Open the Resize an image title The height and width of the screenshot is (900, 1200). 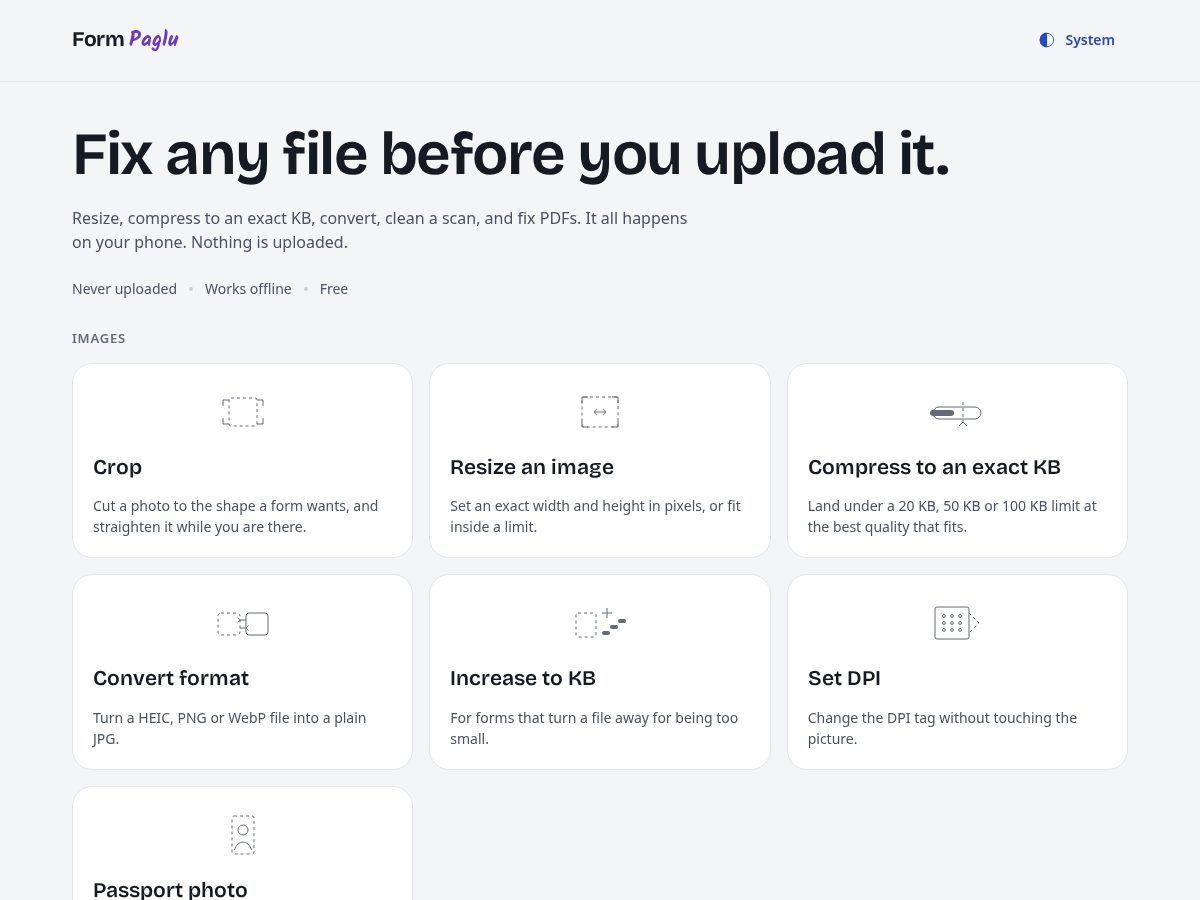point(532,467)
